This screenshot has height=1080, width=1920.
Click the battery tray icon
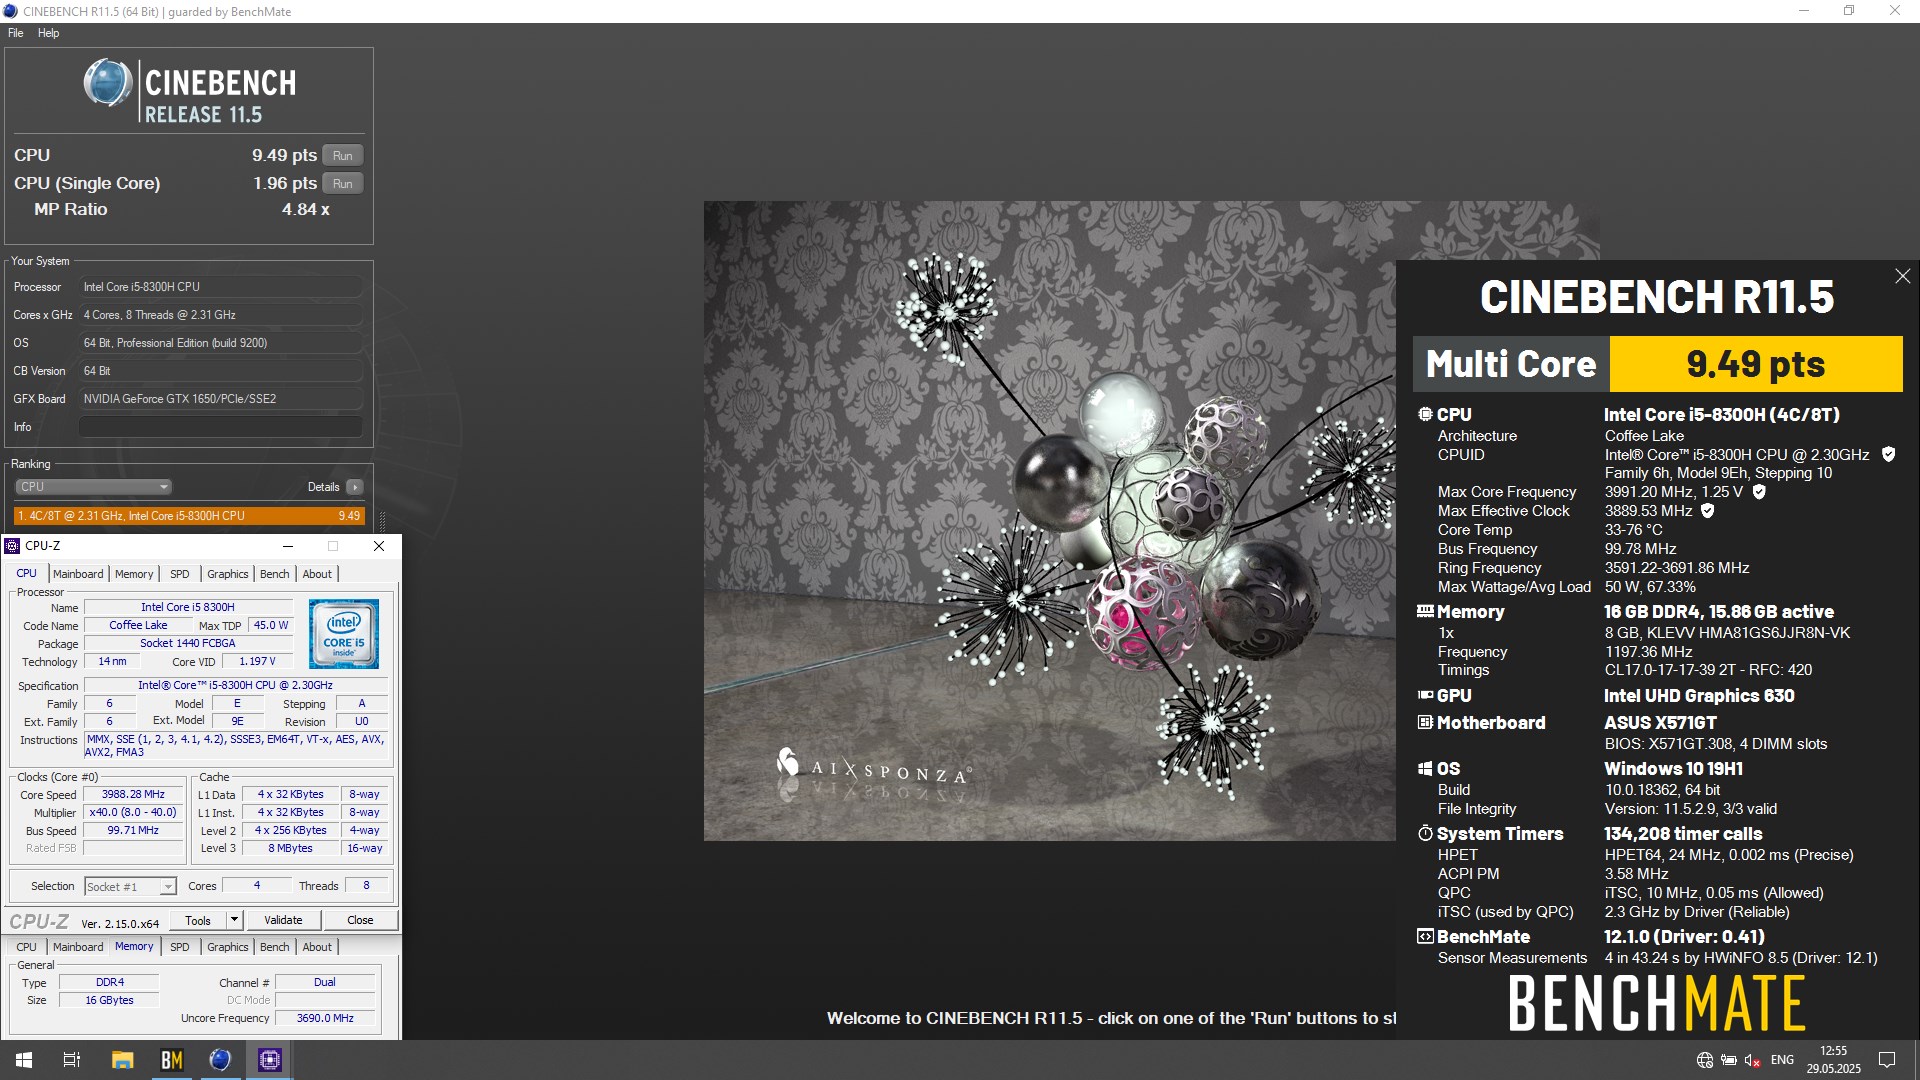click(x=1729, y=1060)
